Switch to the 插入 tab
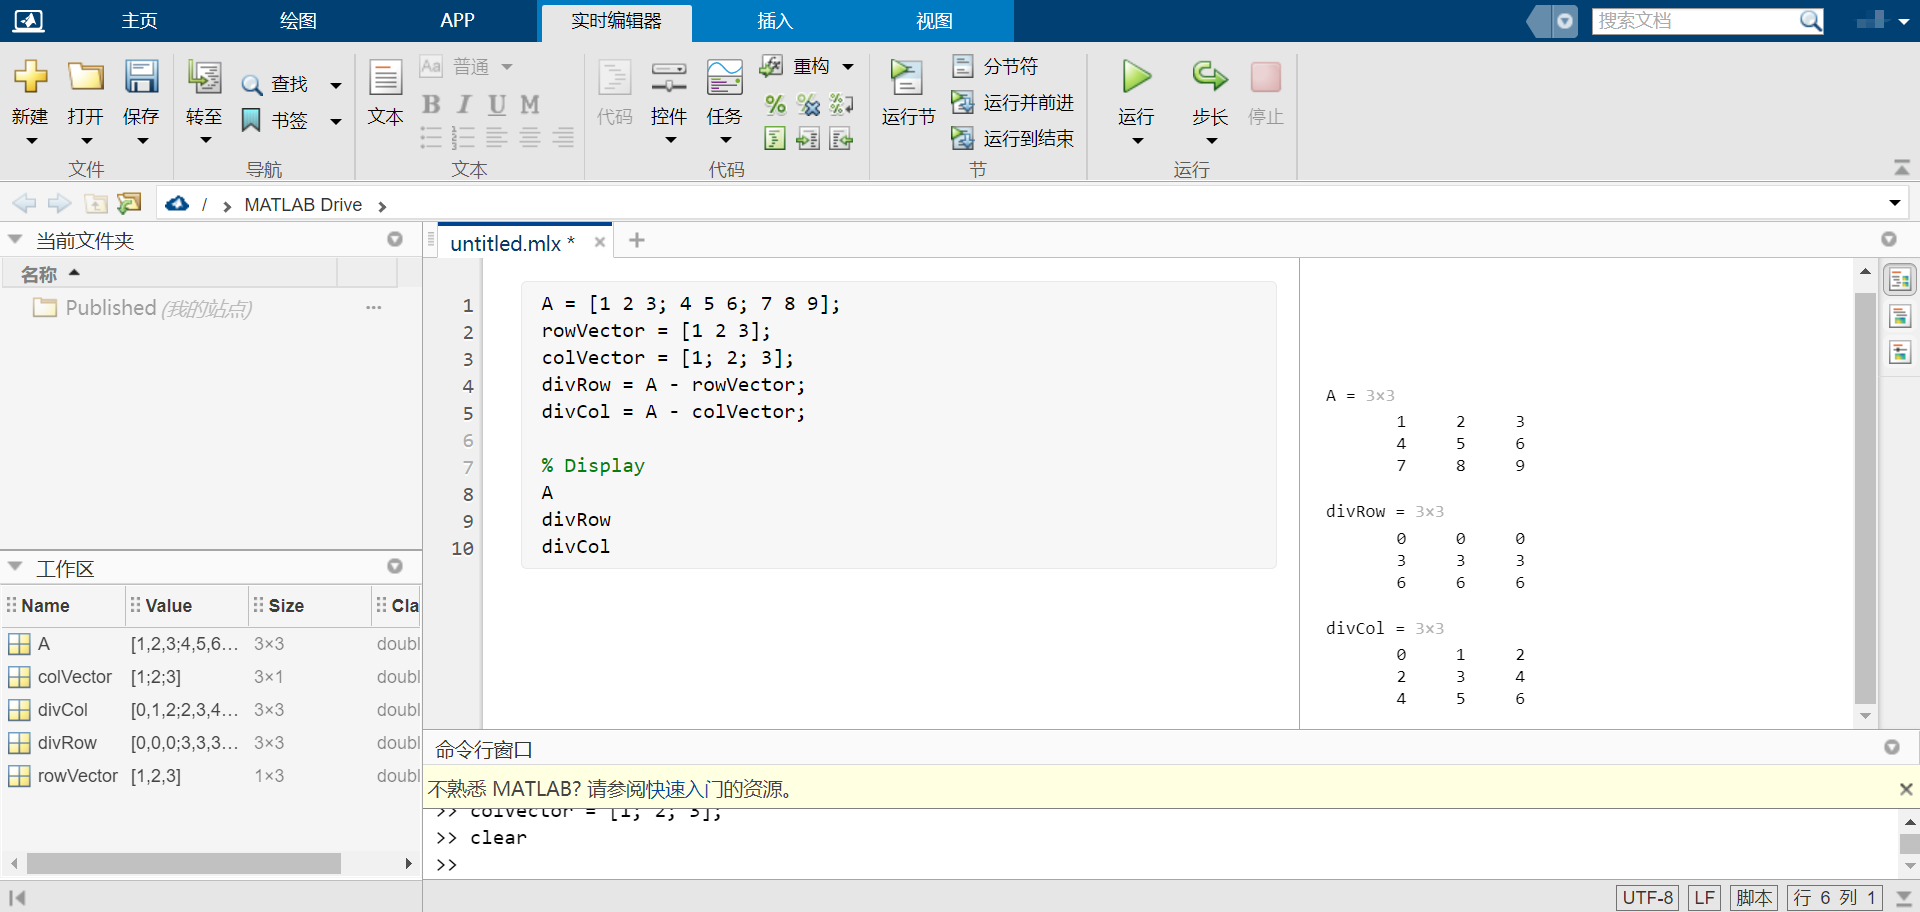1920x912 pixels. (x=774, y=21)
